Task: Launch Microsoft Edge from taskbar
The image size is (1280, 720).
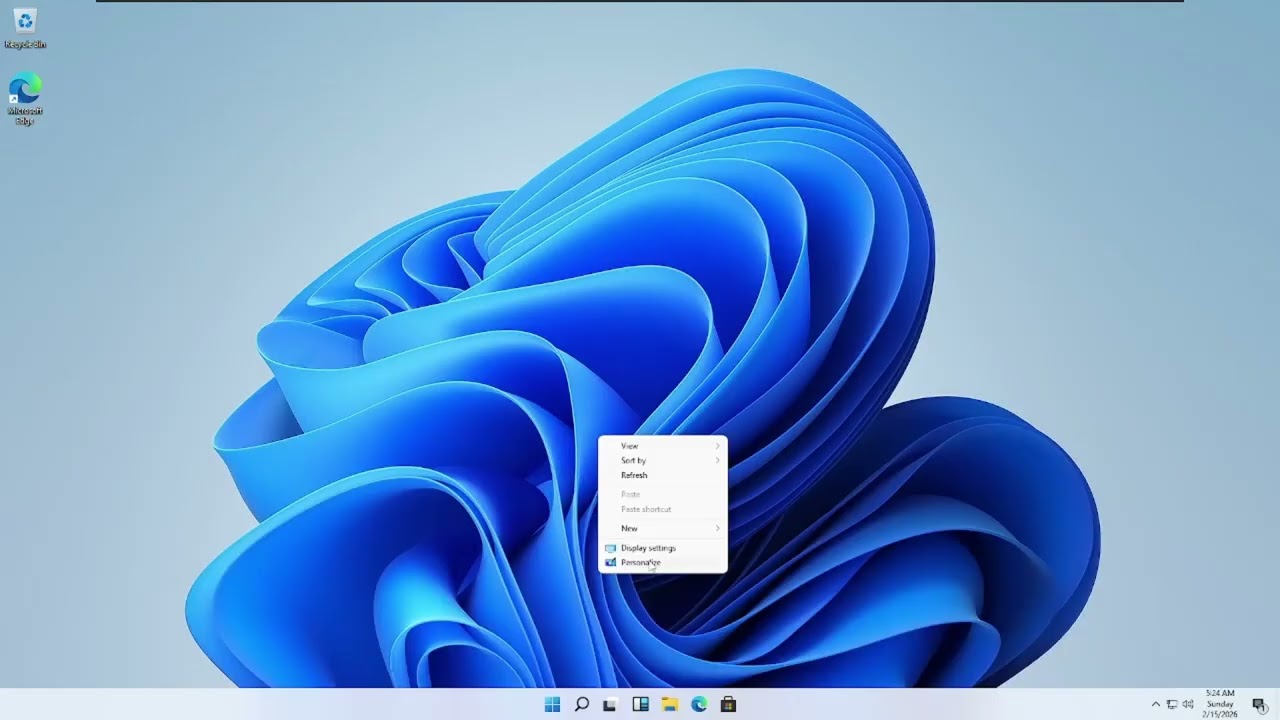Action: coord(699,704)
